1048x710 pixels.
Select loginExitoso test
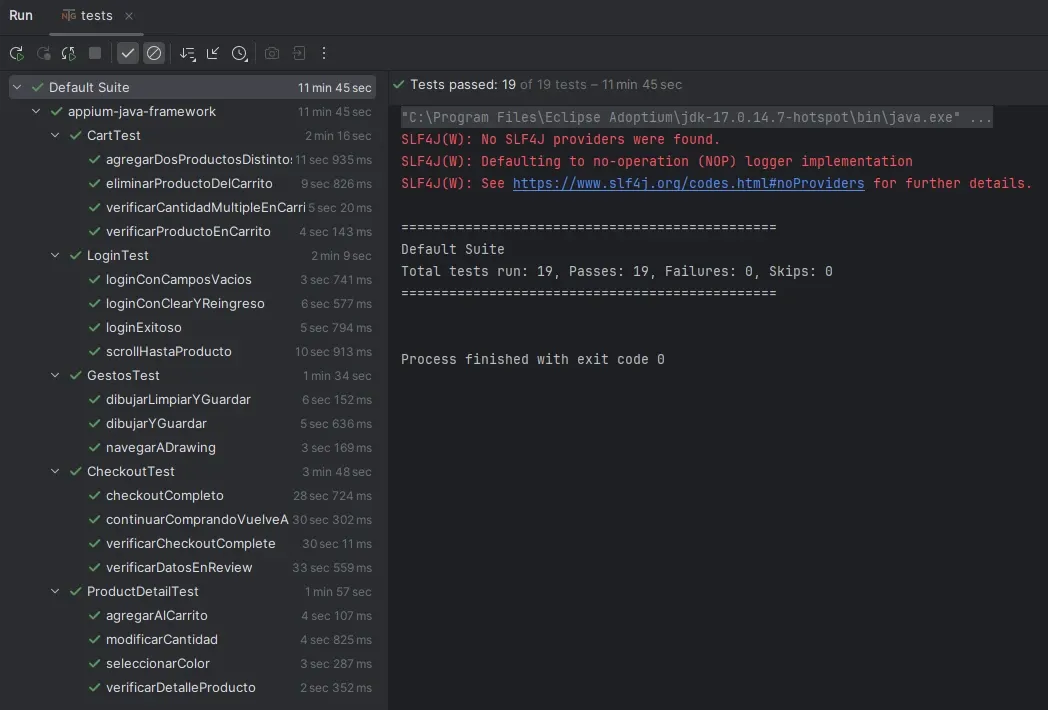pyautogui.click(x=192, y=328)
